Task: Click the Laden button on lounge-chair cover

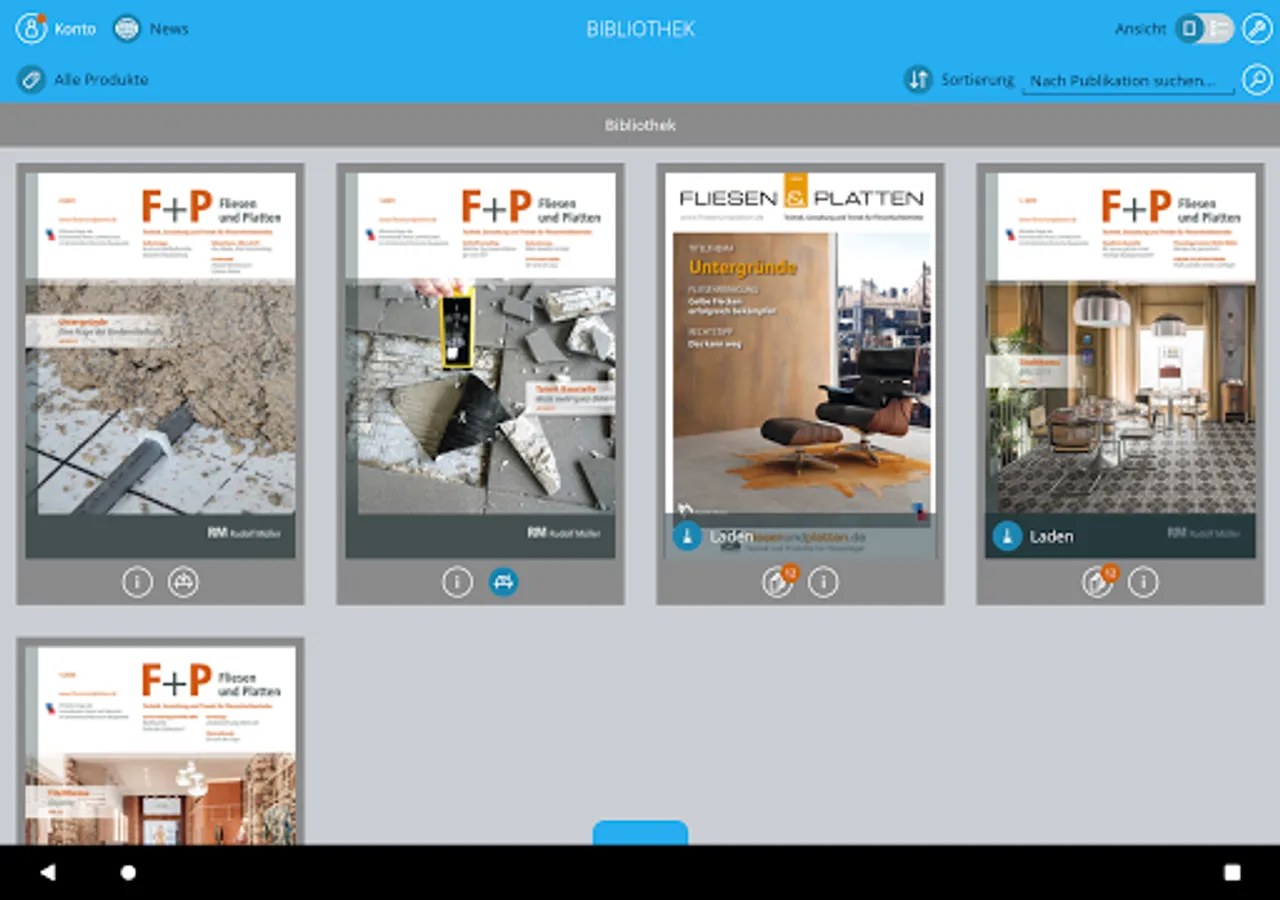Action: (x=712, y=537)
